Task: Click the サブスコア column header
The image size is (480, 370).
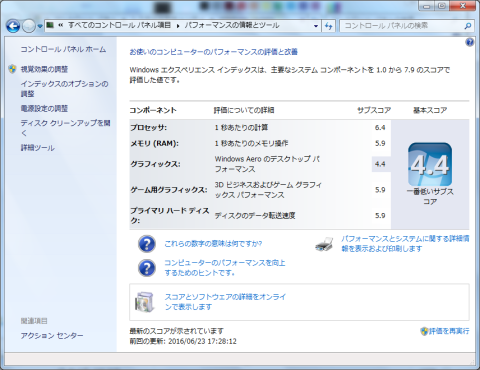Action: [x=374, y=110]
